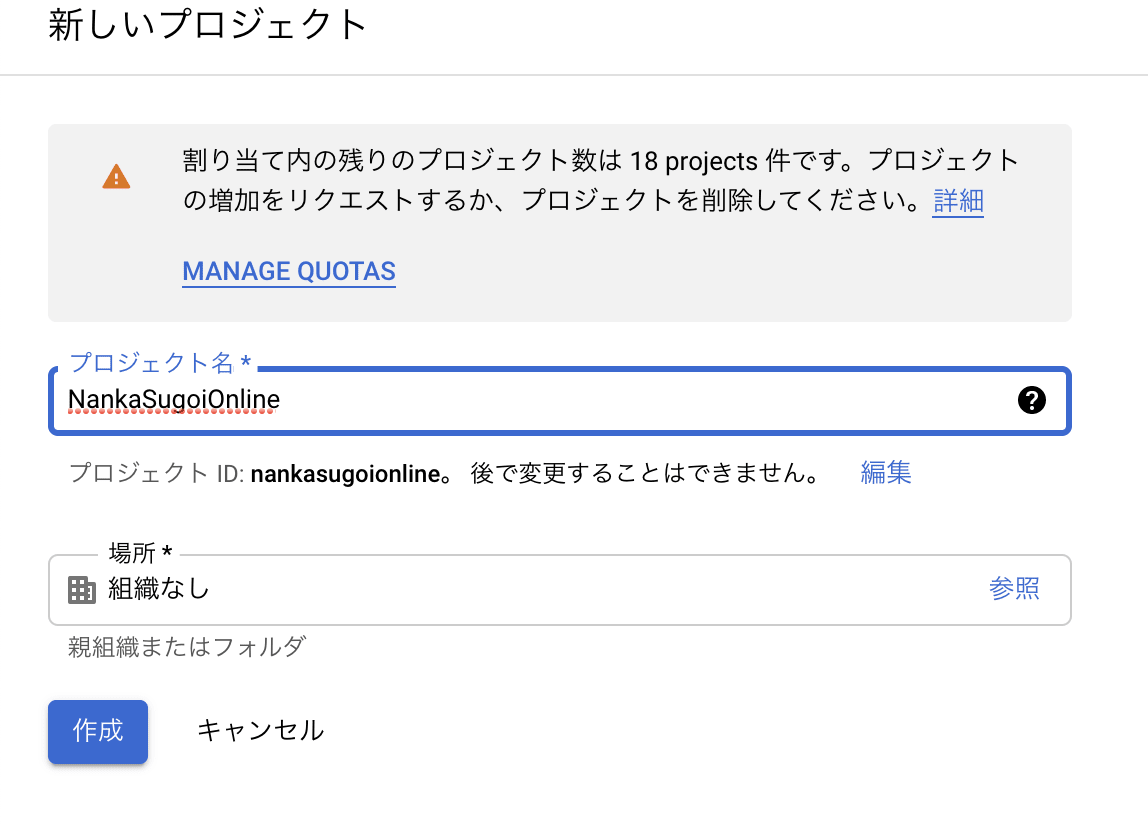Image resolution: width=1148 pixels, height=826 pixels.
Task: Click the 後で変更することはできません notice text
Action: (646, 473)
